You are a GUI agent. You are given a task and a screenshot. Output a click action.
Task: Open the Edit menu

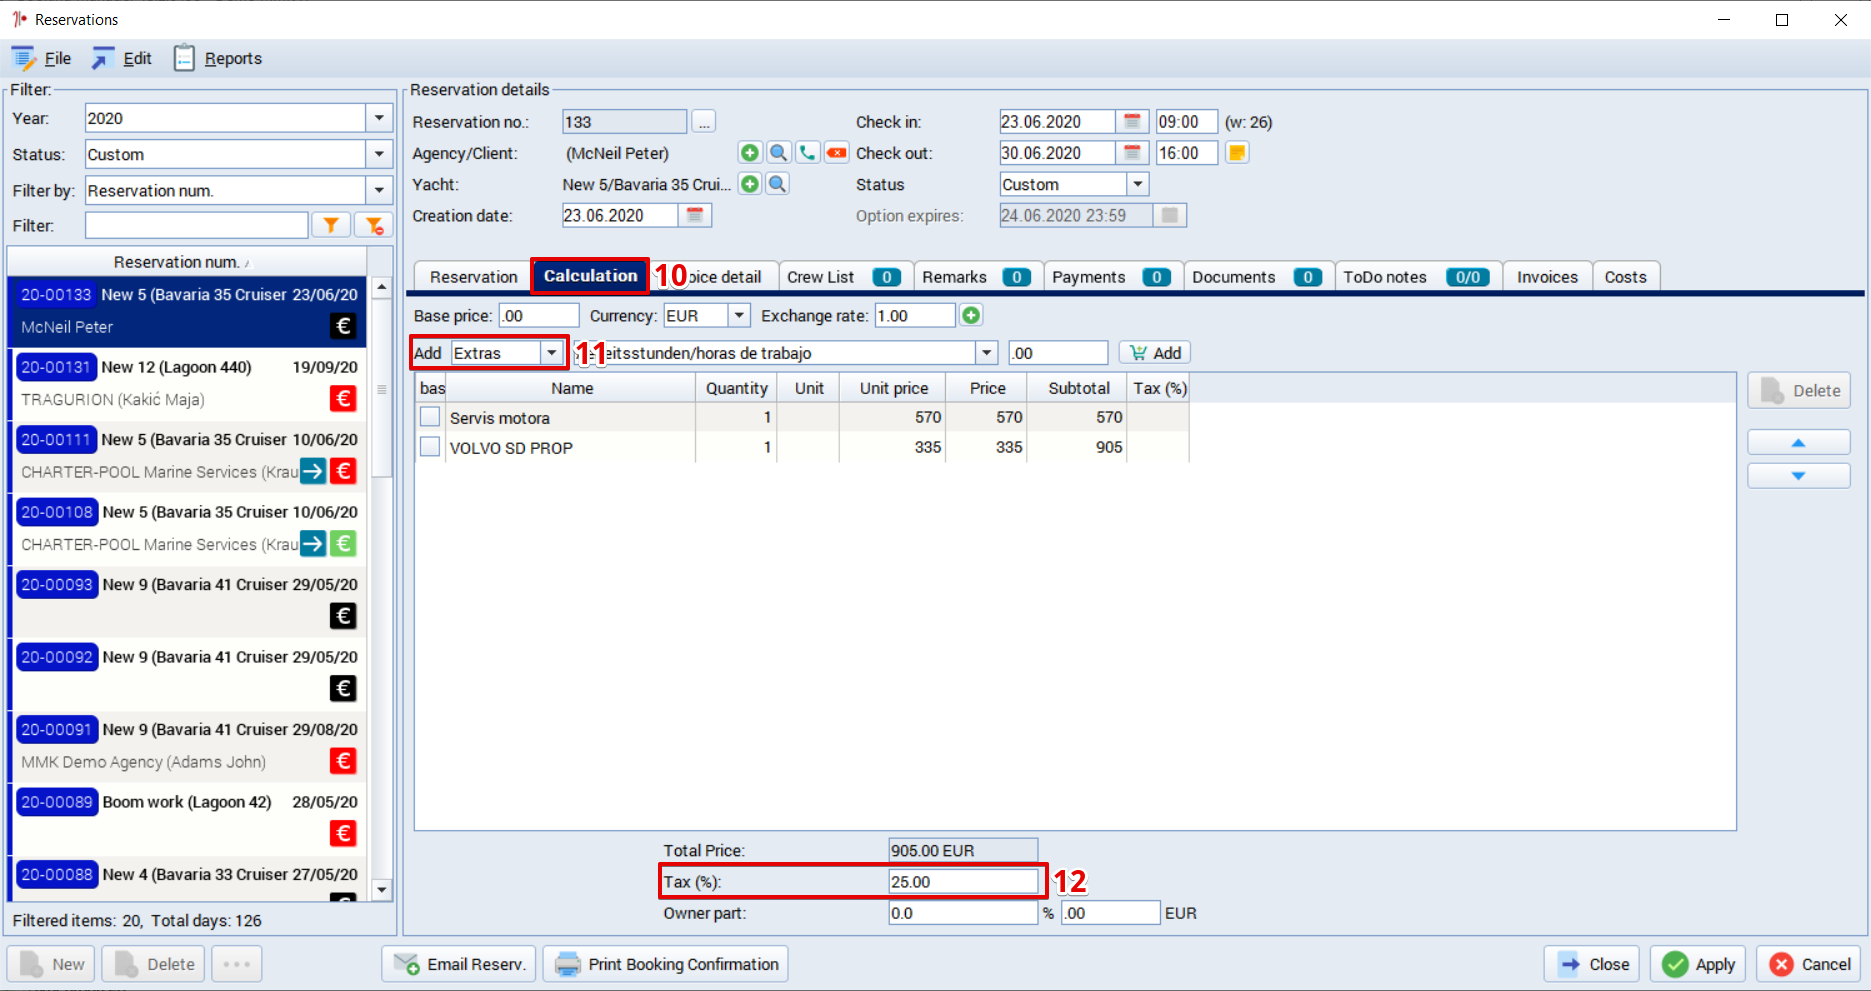click(122, 58)
